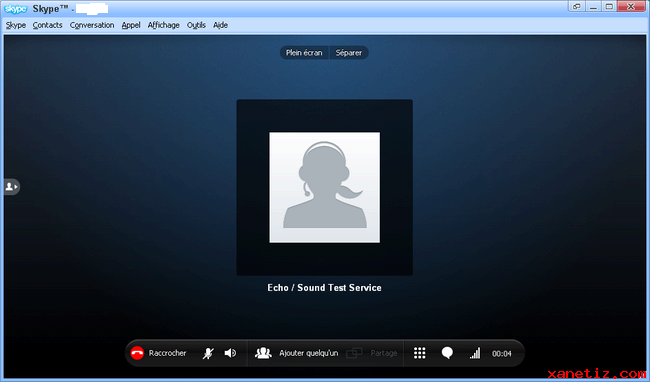
Task: Switch to Plein écran view
Action: coord(304,53)
